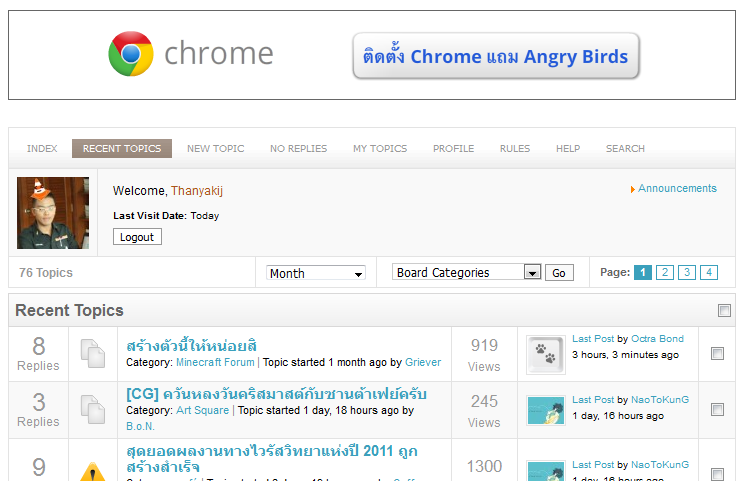Tick the checkbox for the 919-views topic
Viewport: 751px width, 481px height.
(x=717, y=354)
